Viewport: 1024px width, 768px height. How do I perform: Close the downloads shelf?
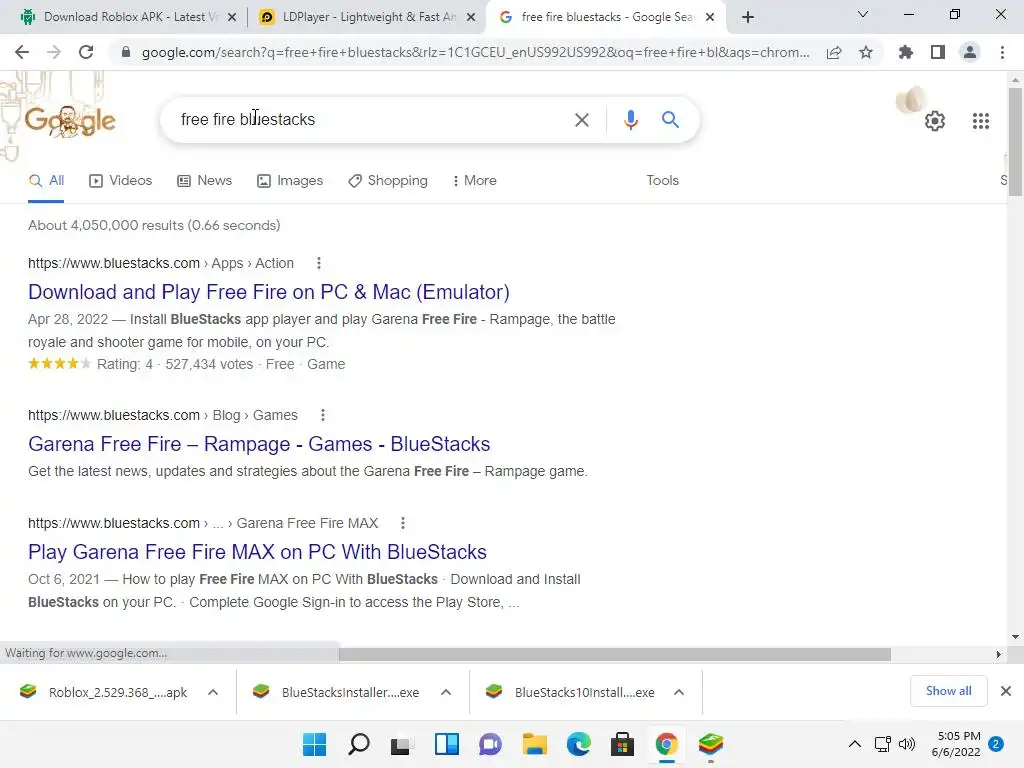pyautogui.click(x=1006, y=691)
